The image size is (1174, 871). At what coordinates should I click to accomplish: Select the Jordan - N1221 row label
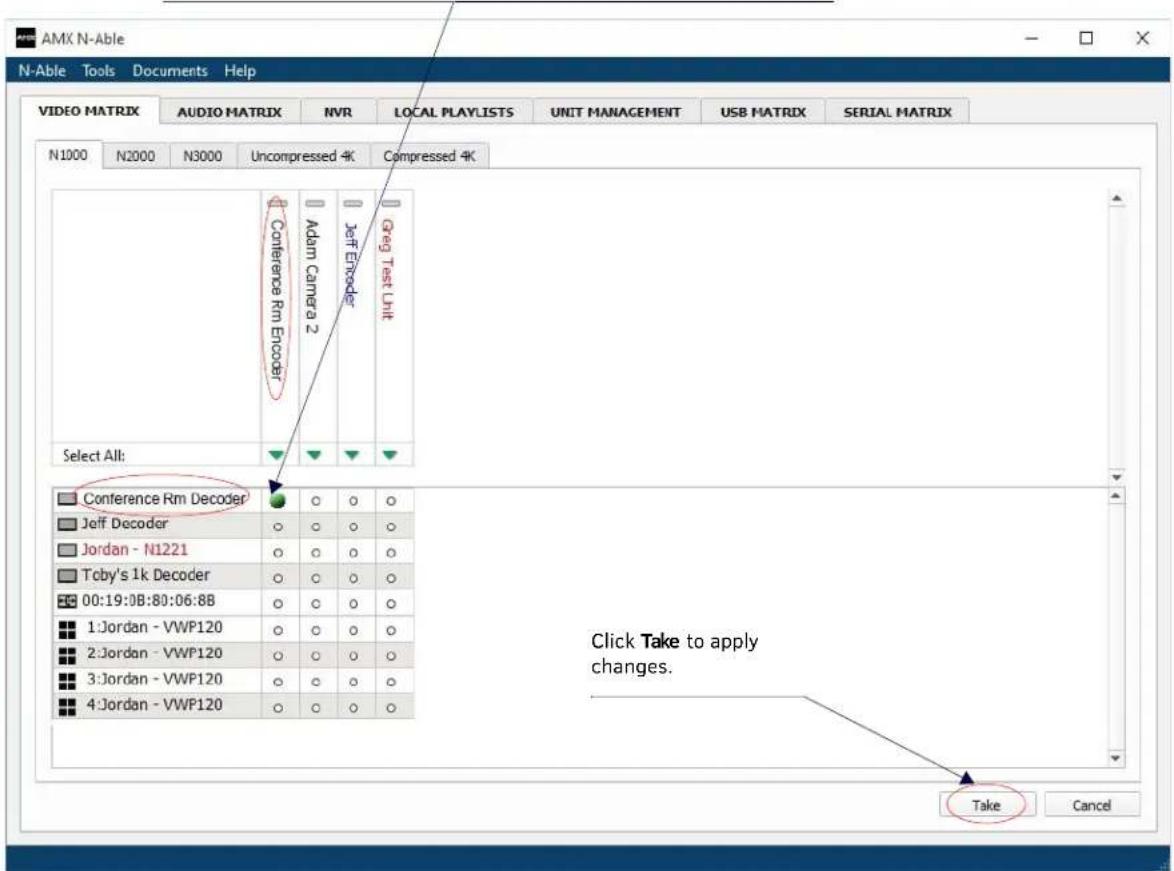(135, 550)
